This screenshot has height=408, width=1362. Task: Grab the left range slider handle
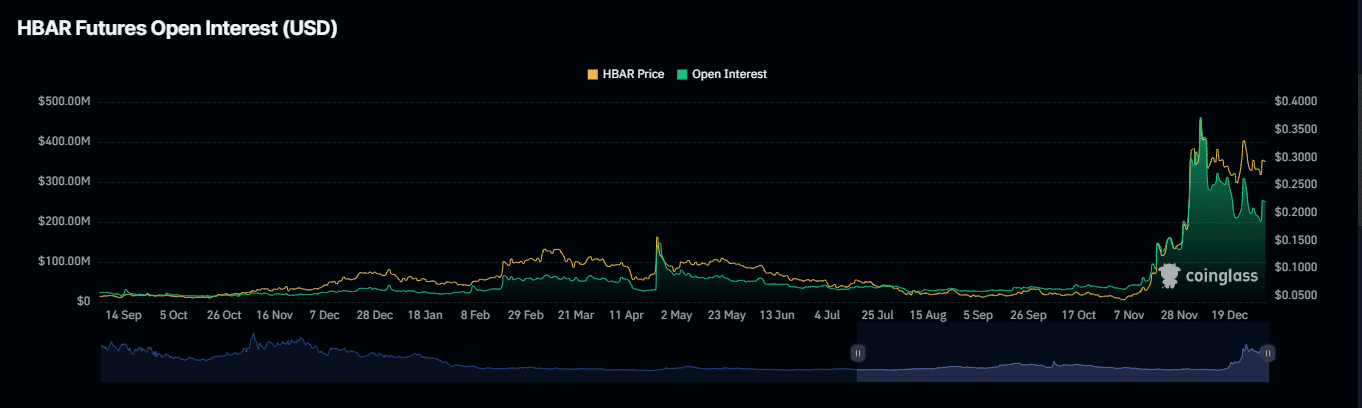[x=857, y=353]
